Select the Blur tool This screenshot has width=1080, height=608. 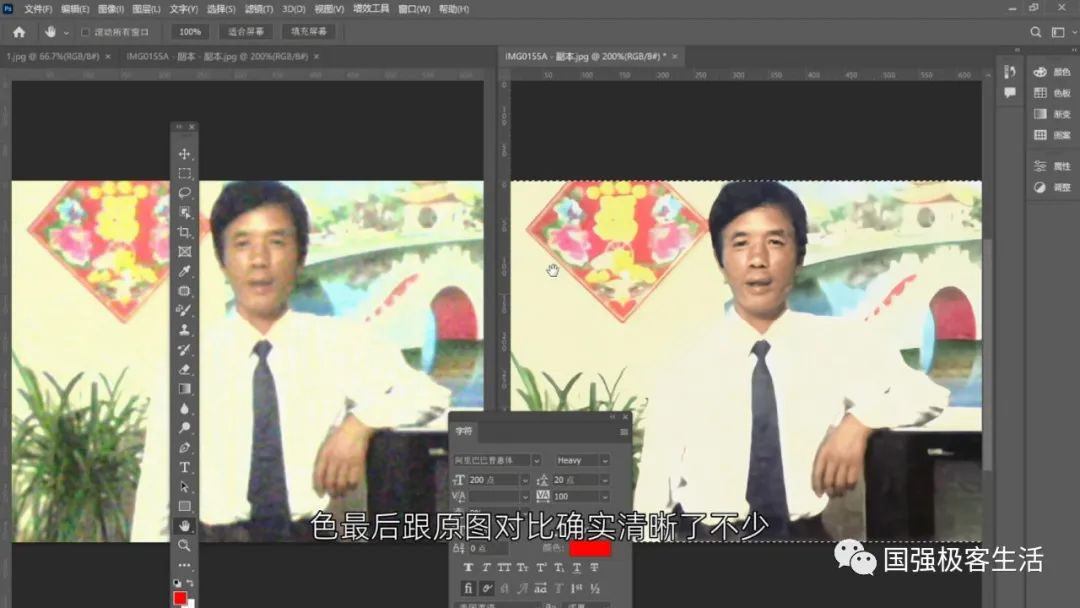(184, 408)
